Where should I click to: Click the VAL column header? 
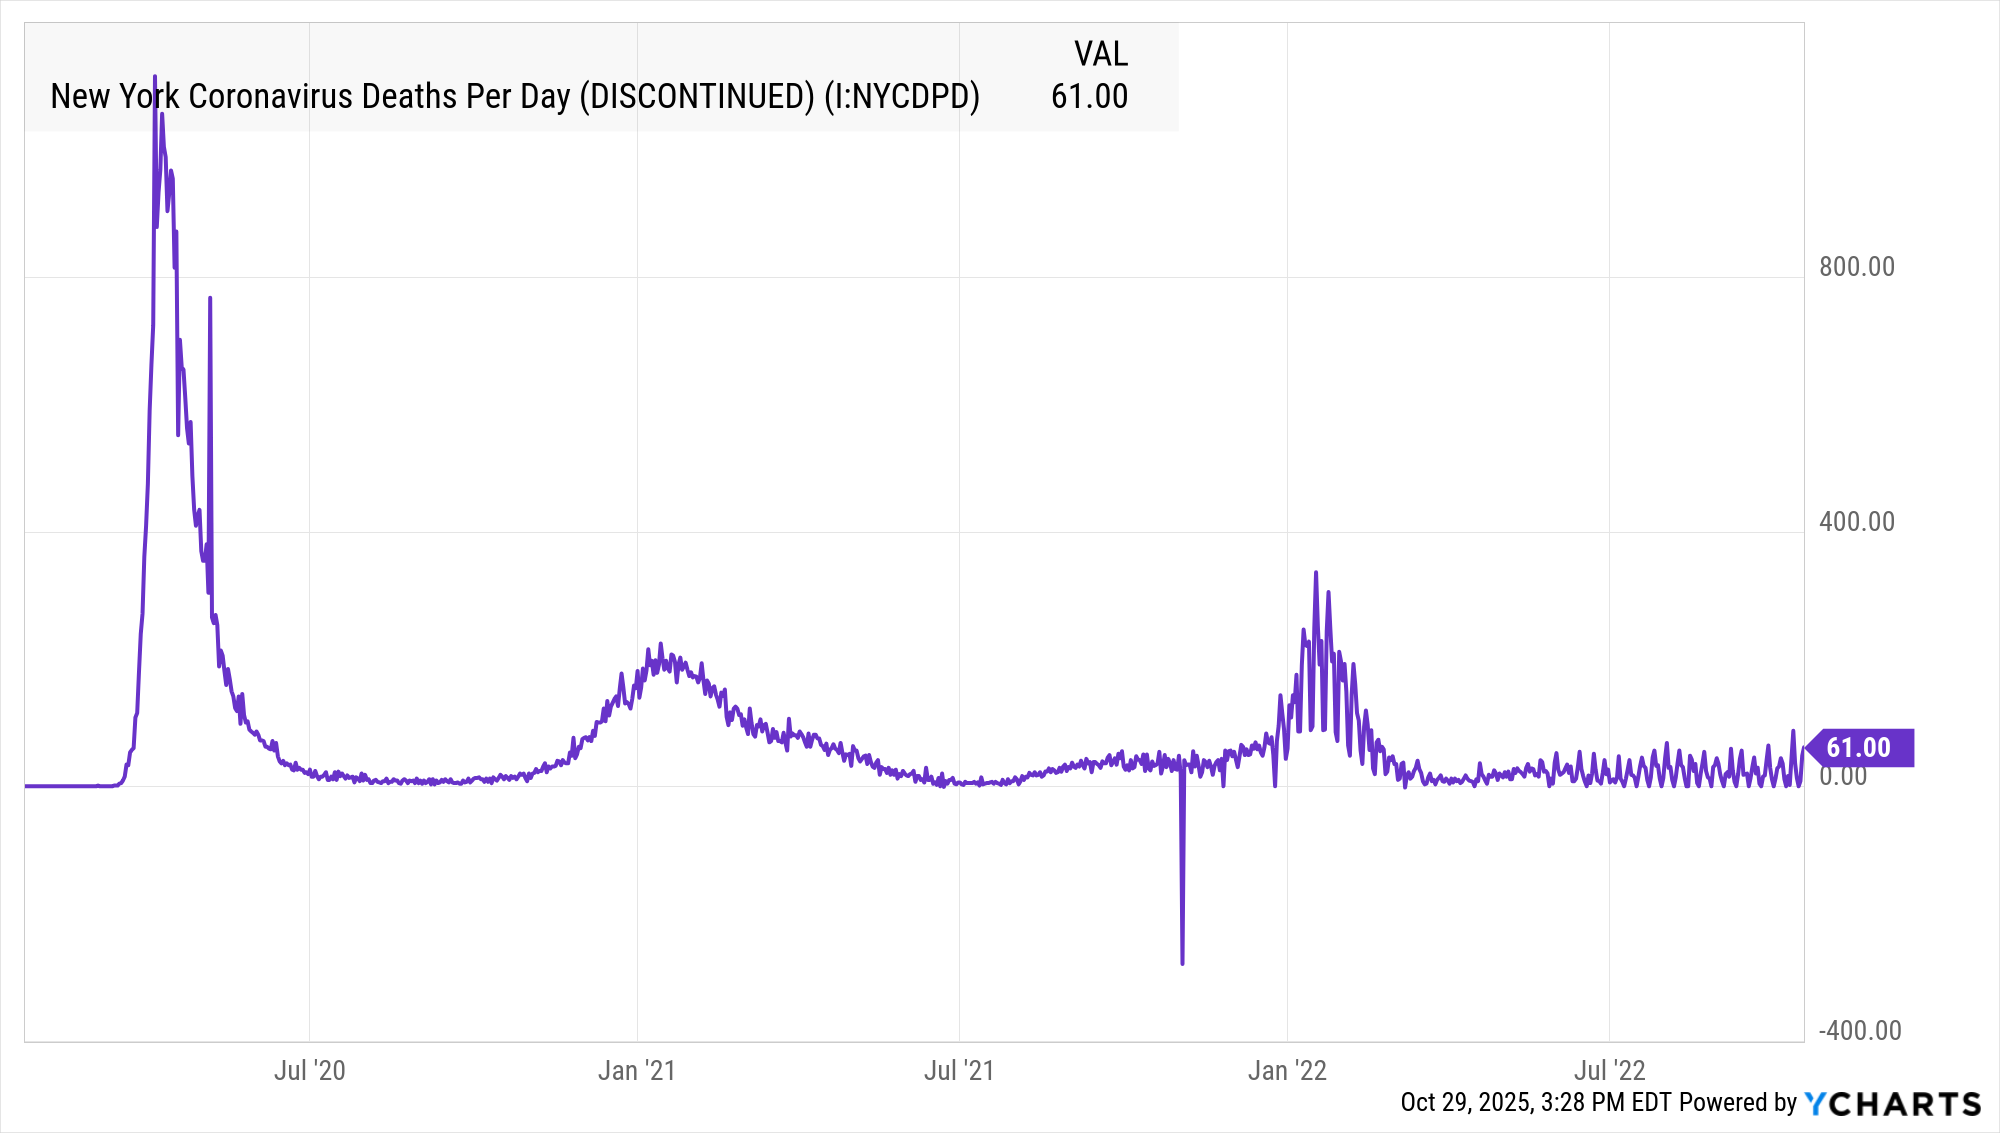click(1100, 54)
